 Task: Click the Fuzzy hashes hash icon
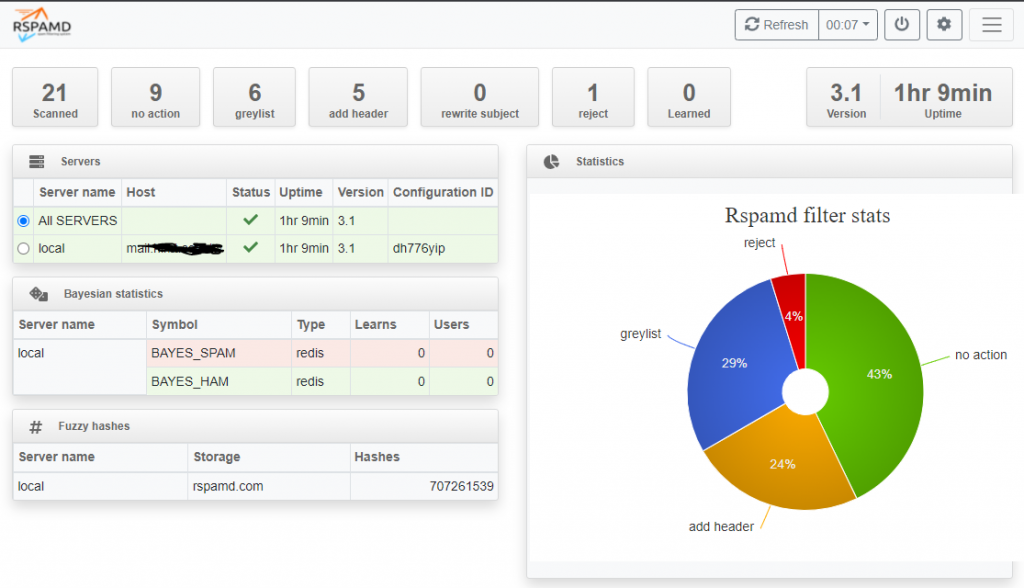point(35,427)
